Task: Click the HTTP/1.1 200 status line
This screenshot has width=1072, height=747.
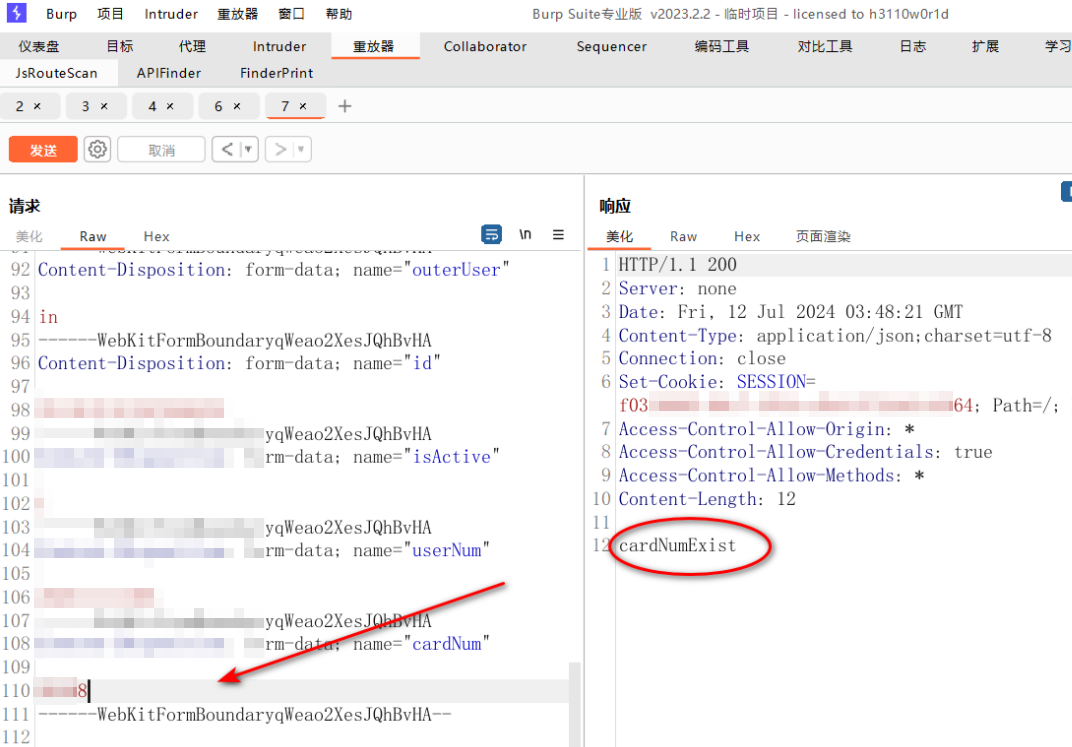Action: point(677,264)
